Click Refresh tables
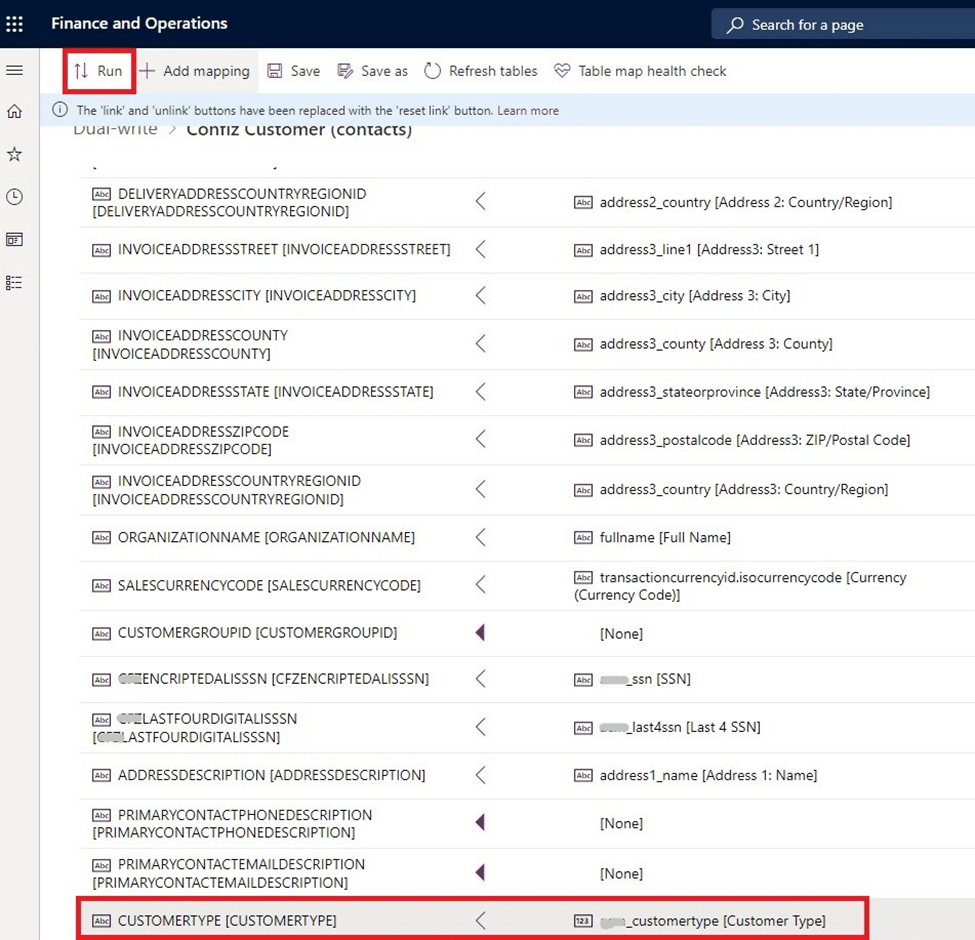The image size is (975, 940). tap(481, 71)
